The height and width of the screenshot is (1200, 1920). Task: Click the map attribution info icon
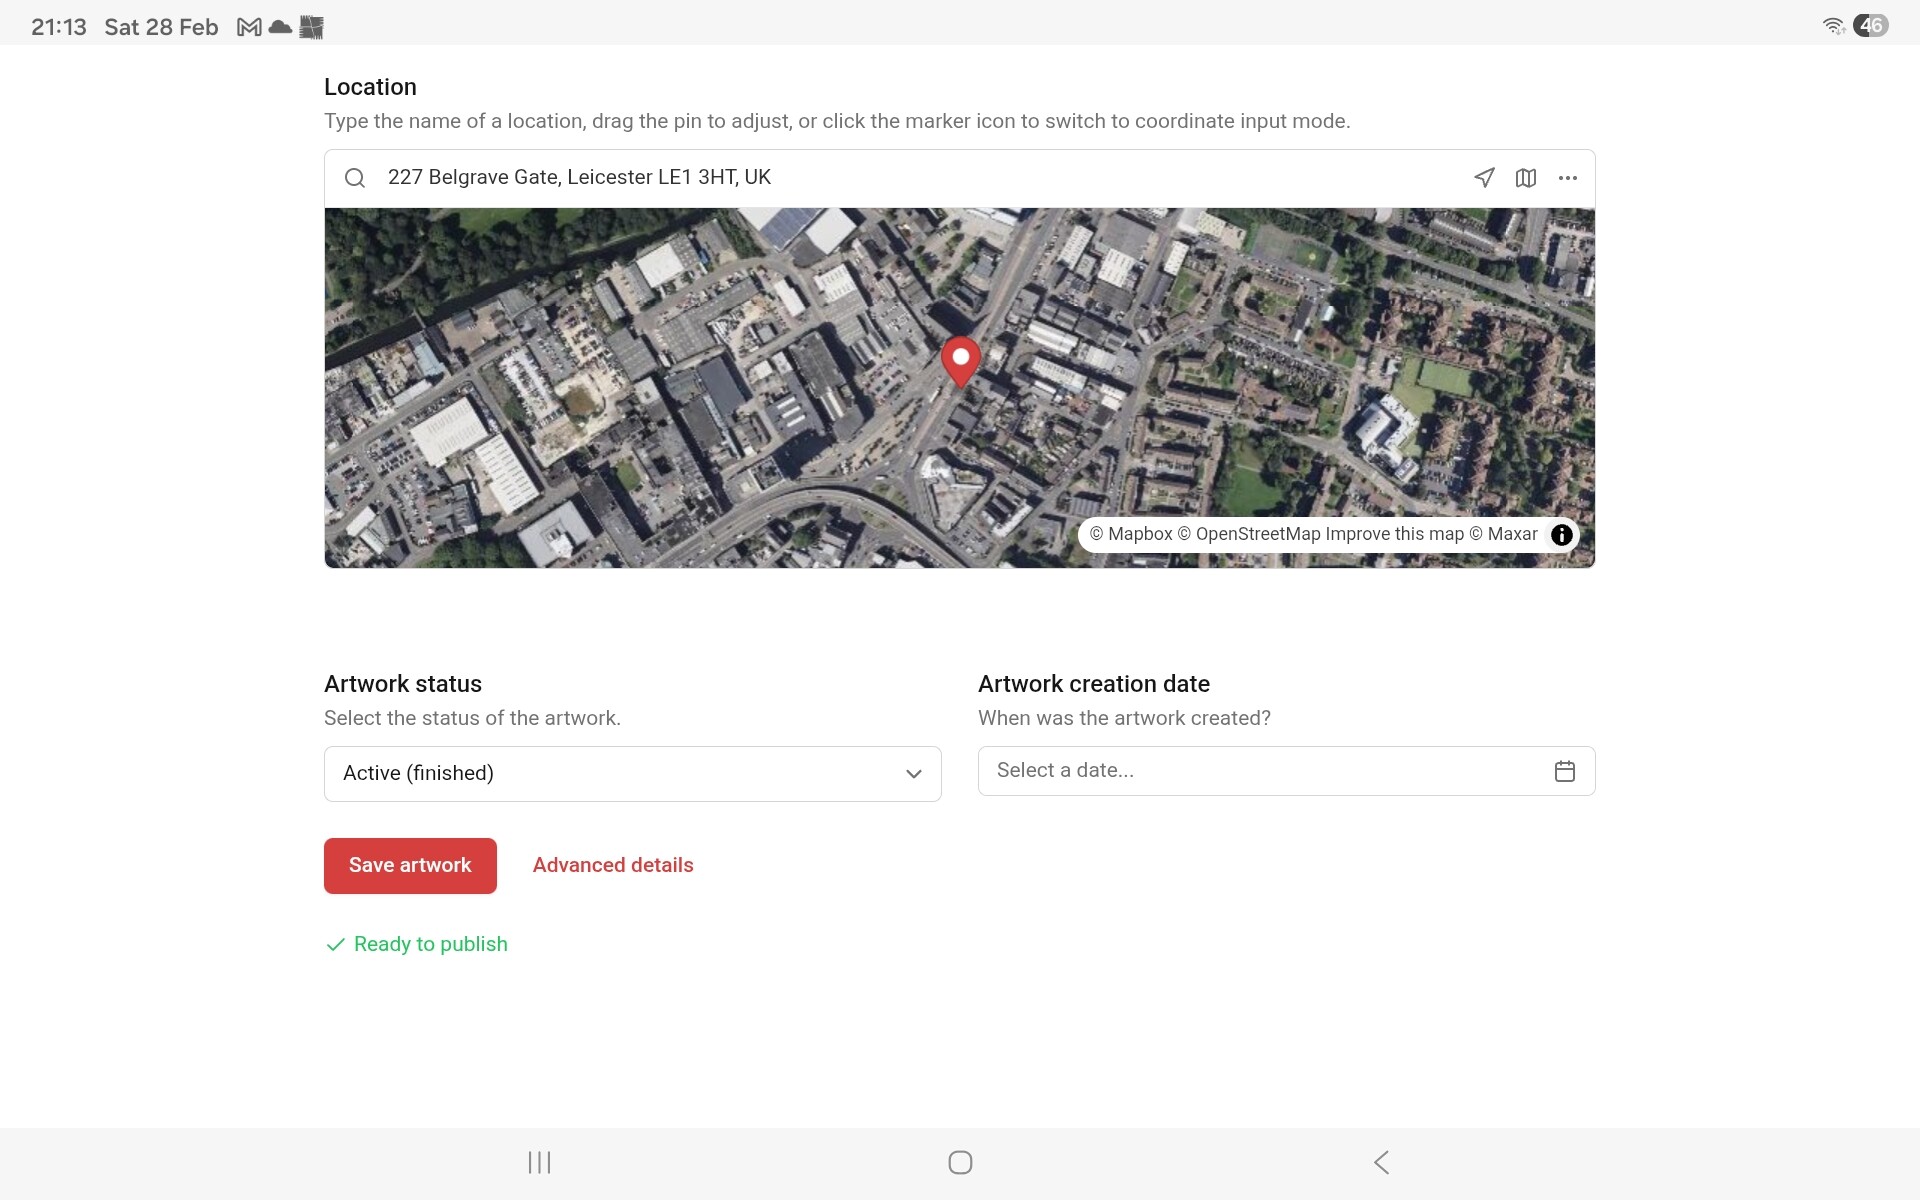point(1561,535)
